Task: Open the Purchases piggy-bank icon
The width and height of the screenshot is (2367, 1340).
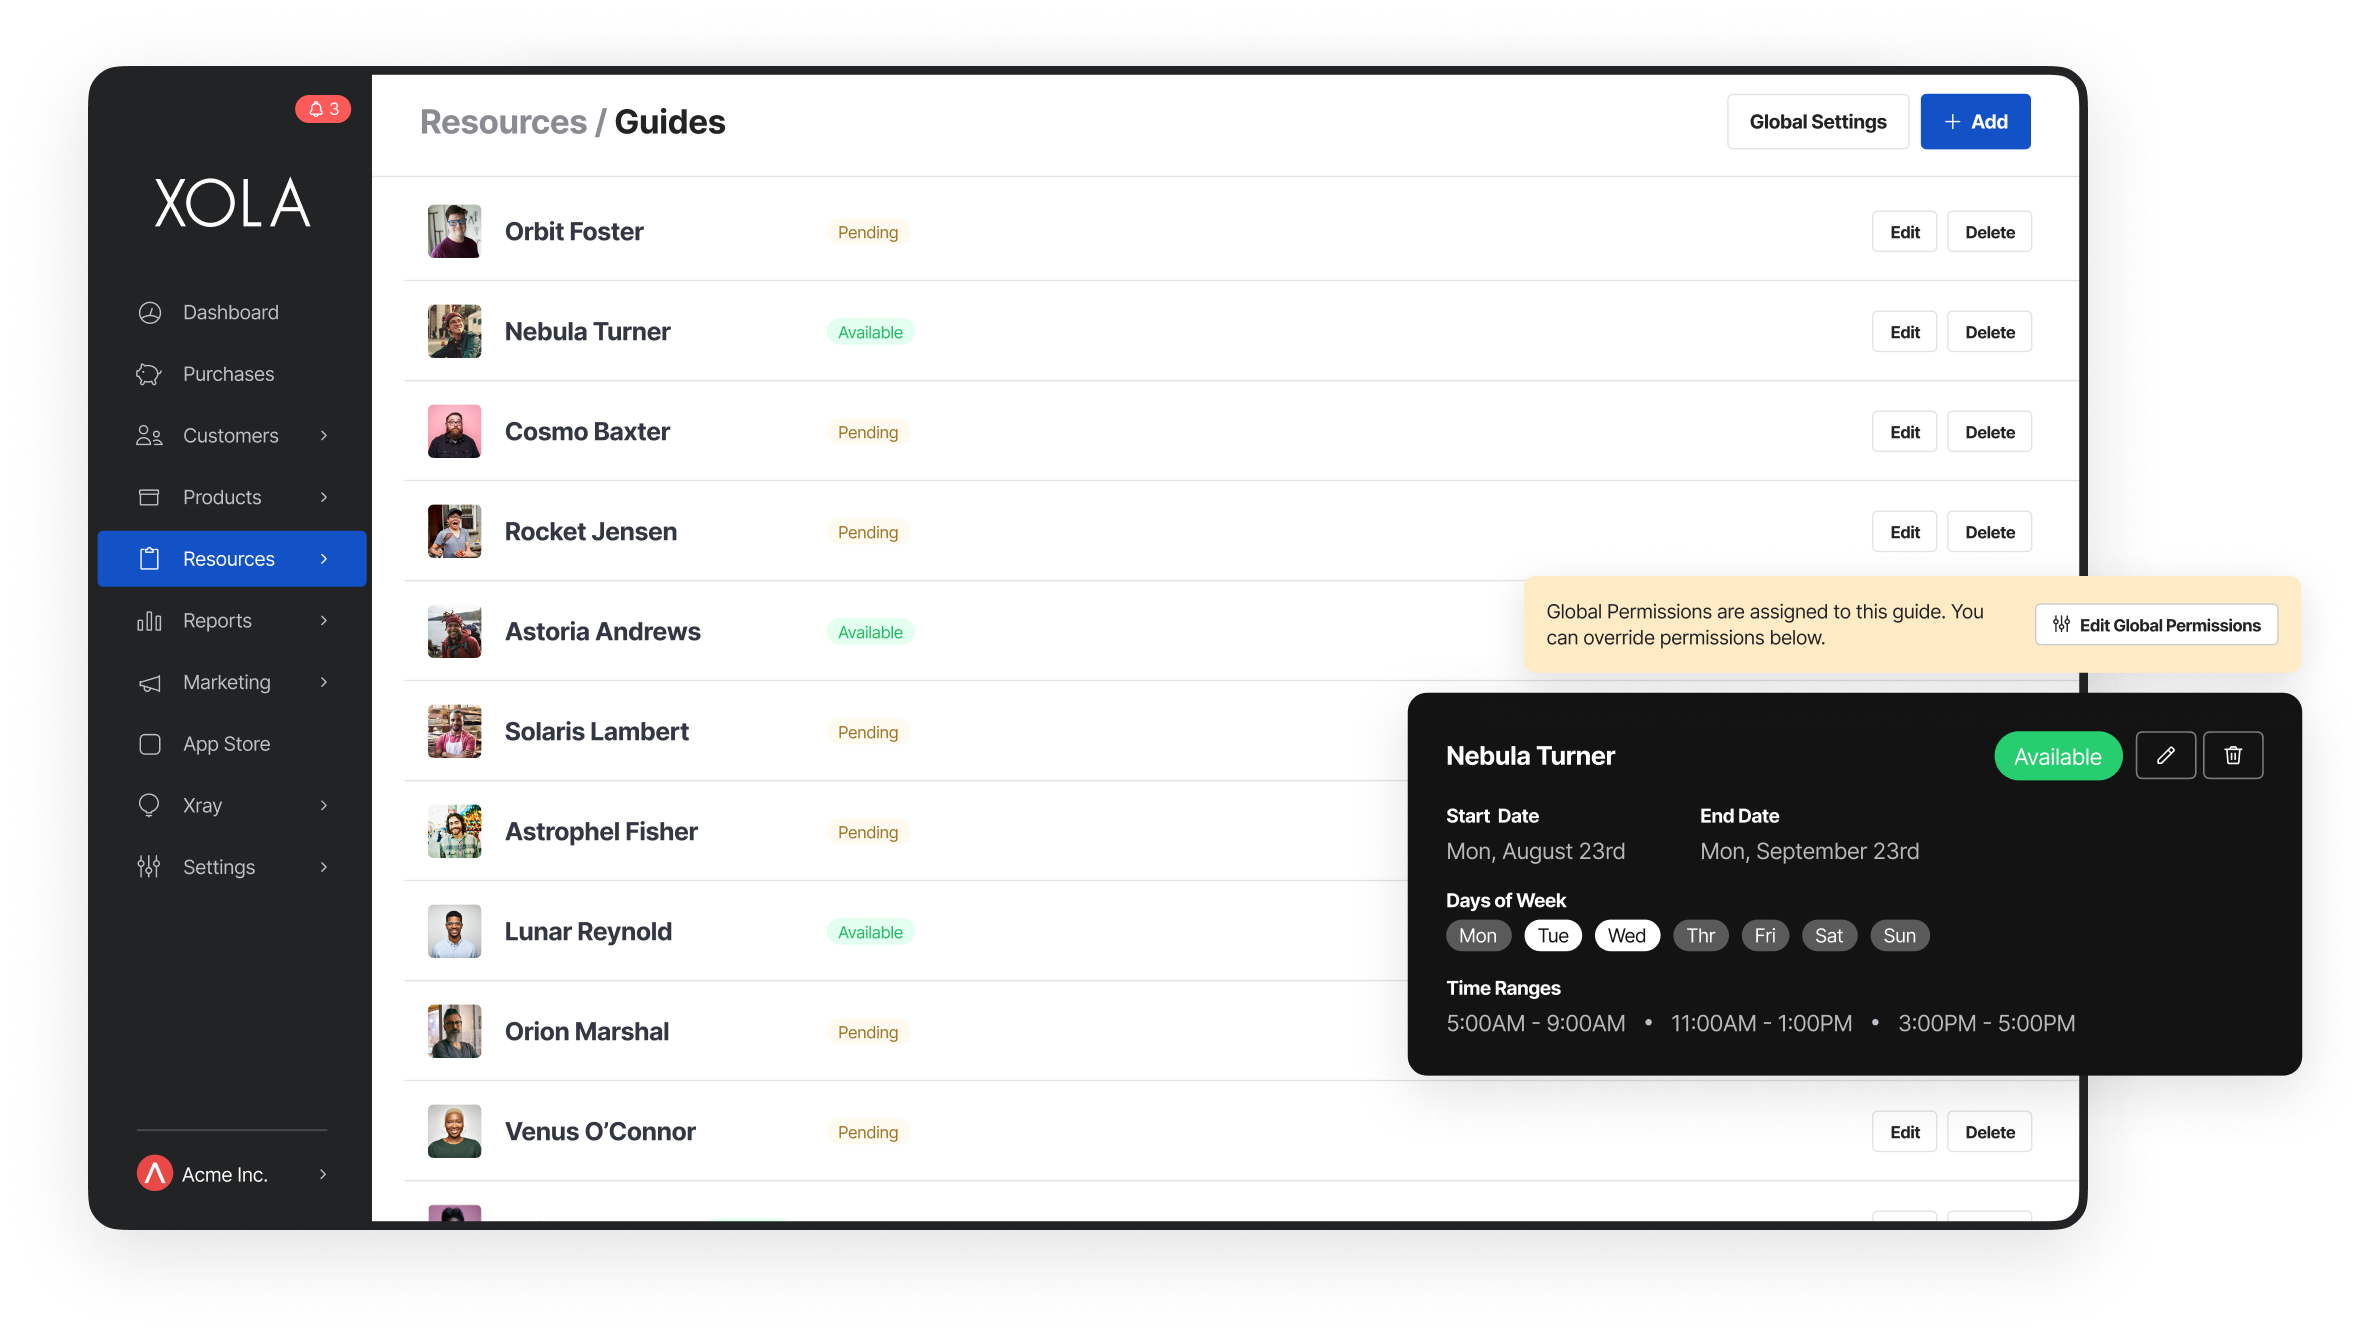Action: (149, 374)
